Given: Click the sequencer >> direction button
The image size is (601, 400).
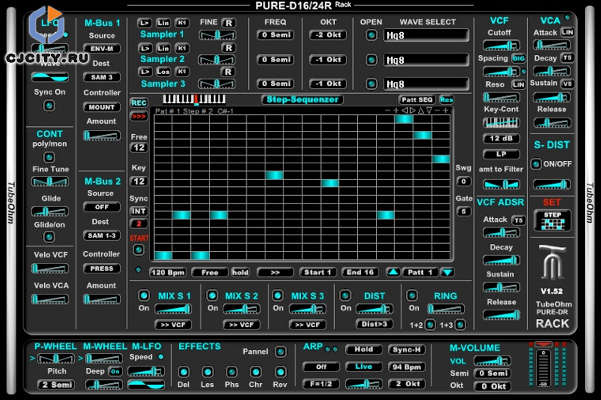Looking at the screenshot, I should point(275,272).
